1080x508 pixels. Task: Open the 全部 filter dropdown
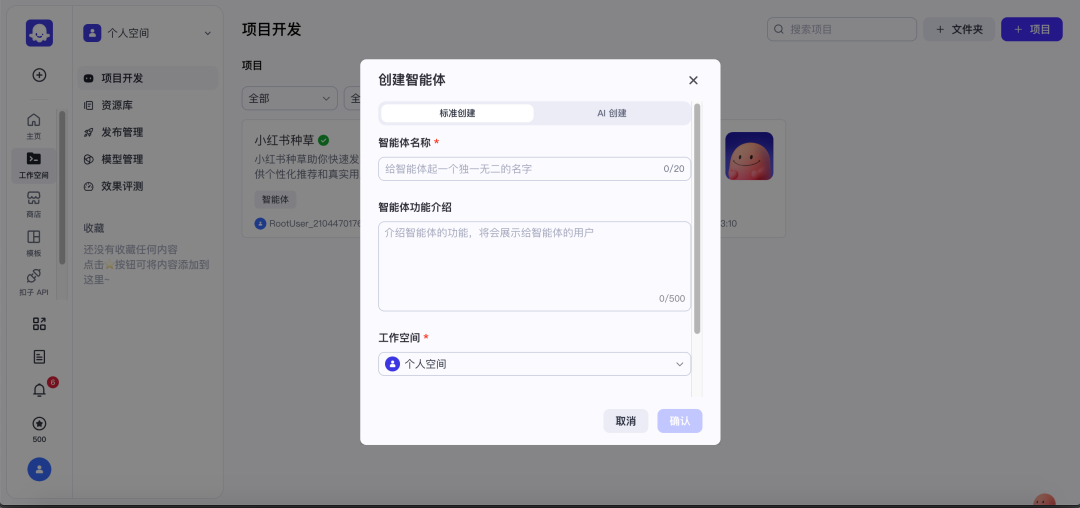pyautogui.click(x=289, y=98)
